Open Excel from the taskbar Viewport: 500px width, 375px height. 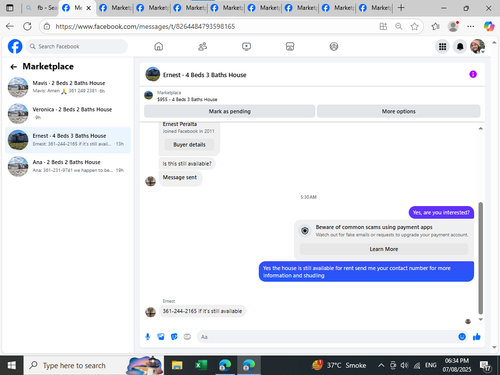pos(201,365)
